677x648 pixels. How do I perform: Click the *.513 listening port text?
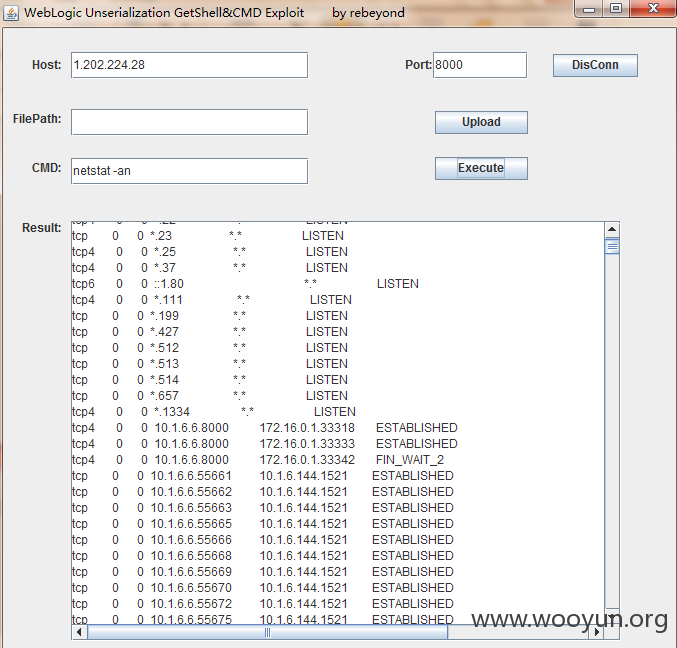pos(164,364)
